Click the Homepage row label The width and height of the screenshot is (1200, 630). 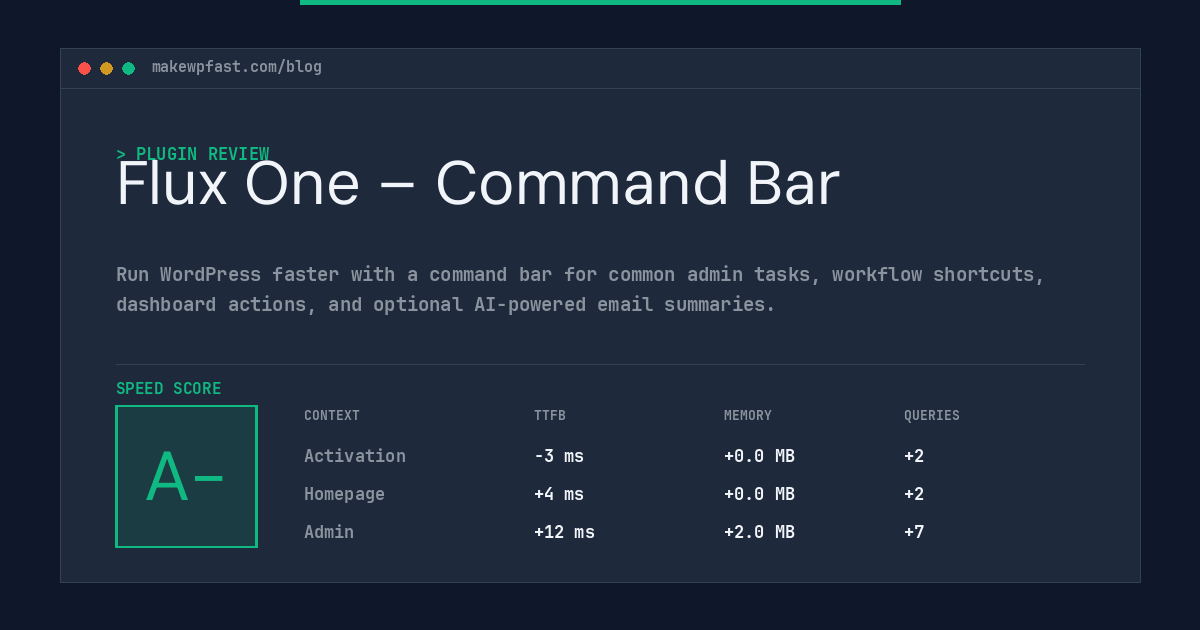click(x=344, y=494)
